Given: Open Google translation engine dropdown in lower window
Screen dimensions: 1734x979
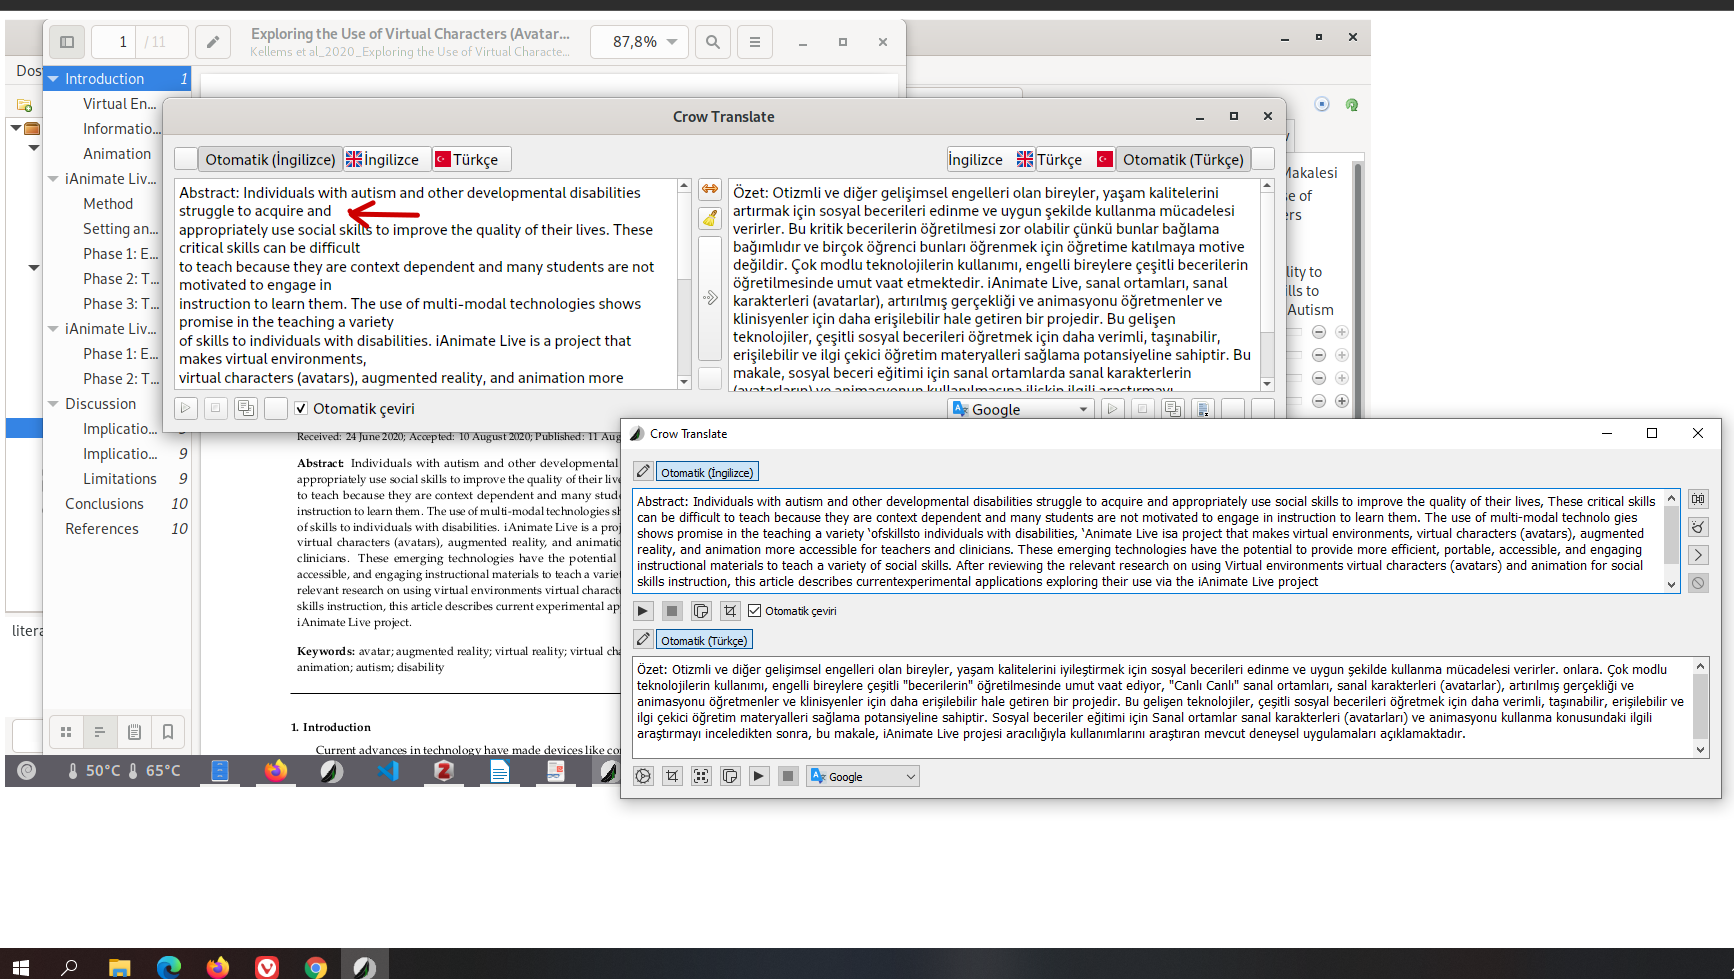Looking at the screenshot, I should coord(863,776).
